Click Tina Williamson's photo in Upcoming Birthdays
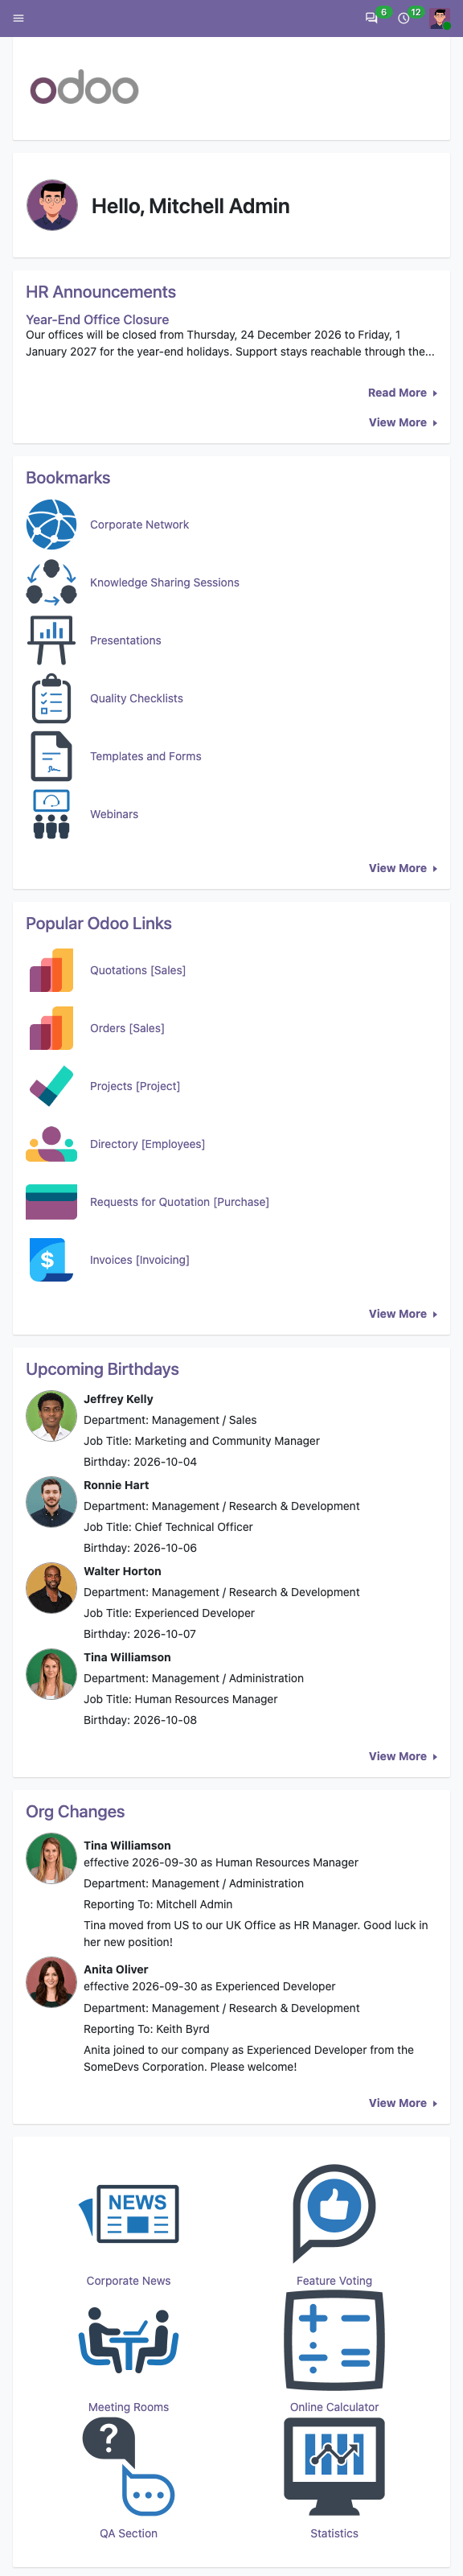Viewport: 463px width, 2576px height. (52, 1674)
